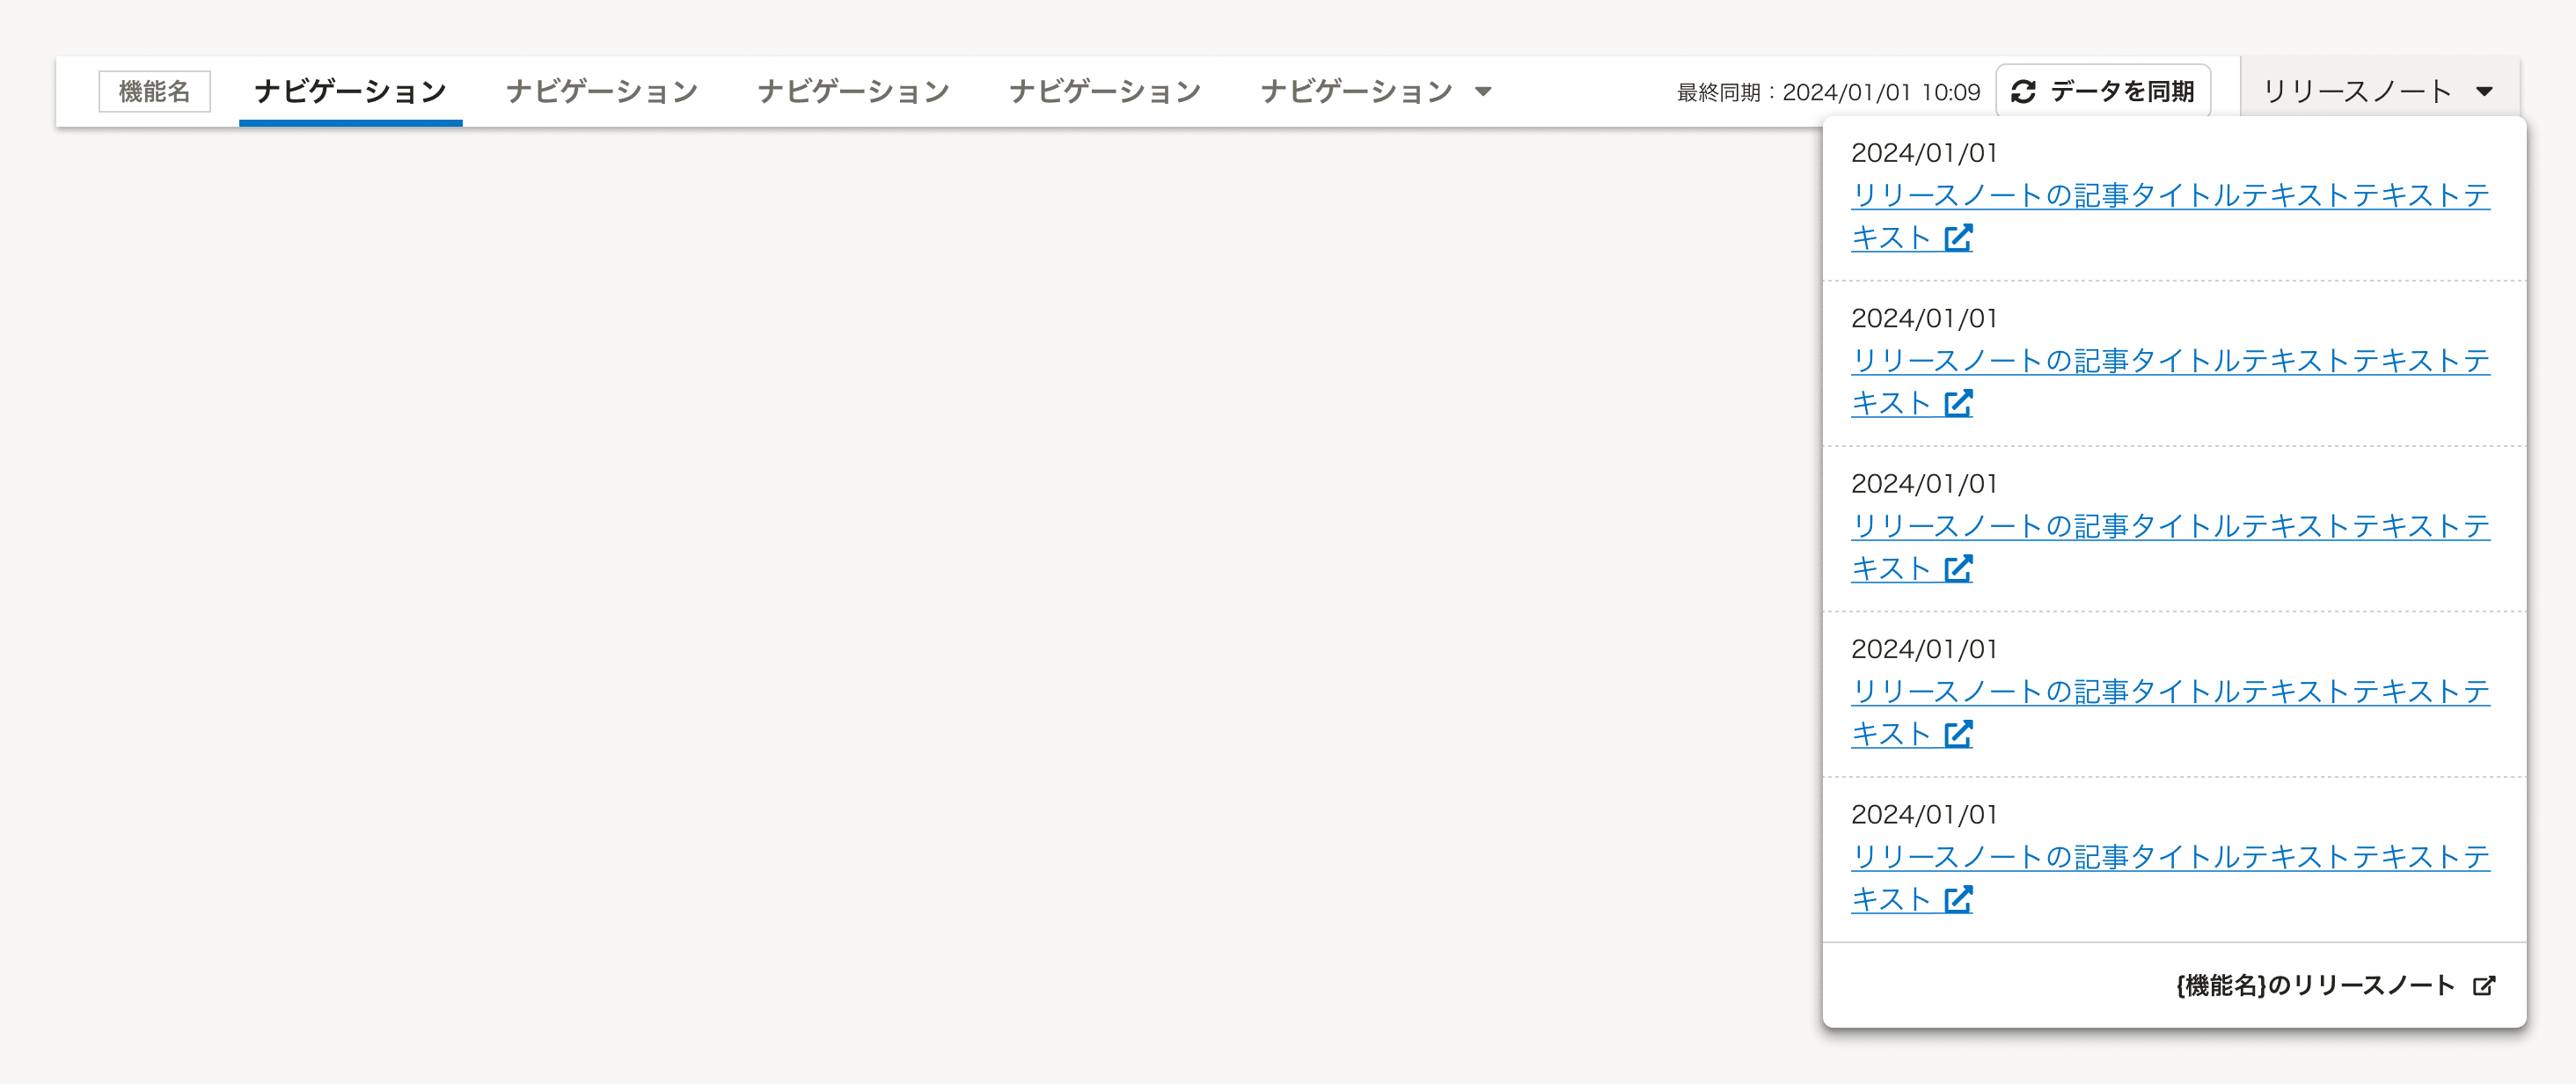This screenshot has width=2576, height=1084.
Task: Open the third release note article link
Action: 2170,527
